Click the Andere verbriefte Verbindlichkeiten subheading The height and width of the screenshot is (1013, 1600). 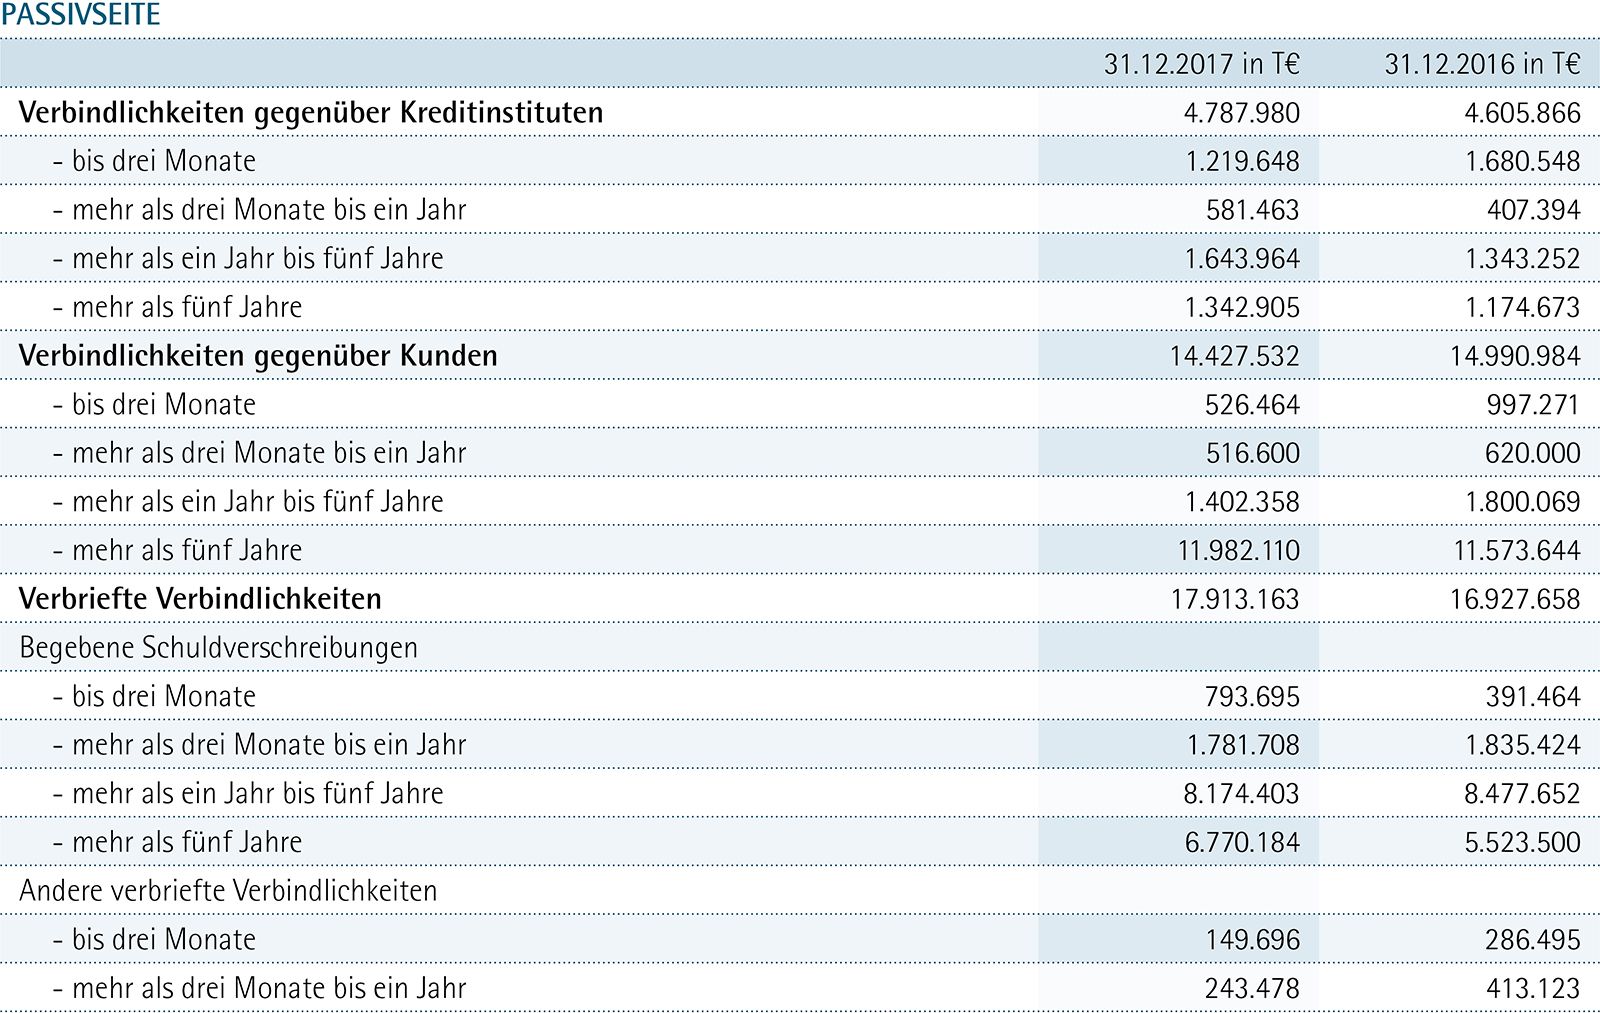point(228,891)
